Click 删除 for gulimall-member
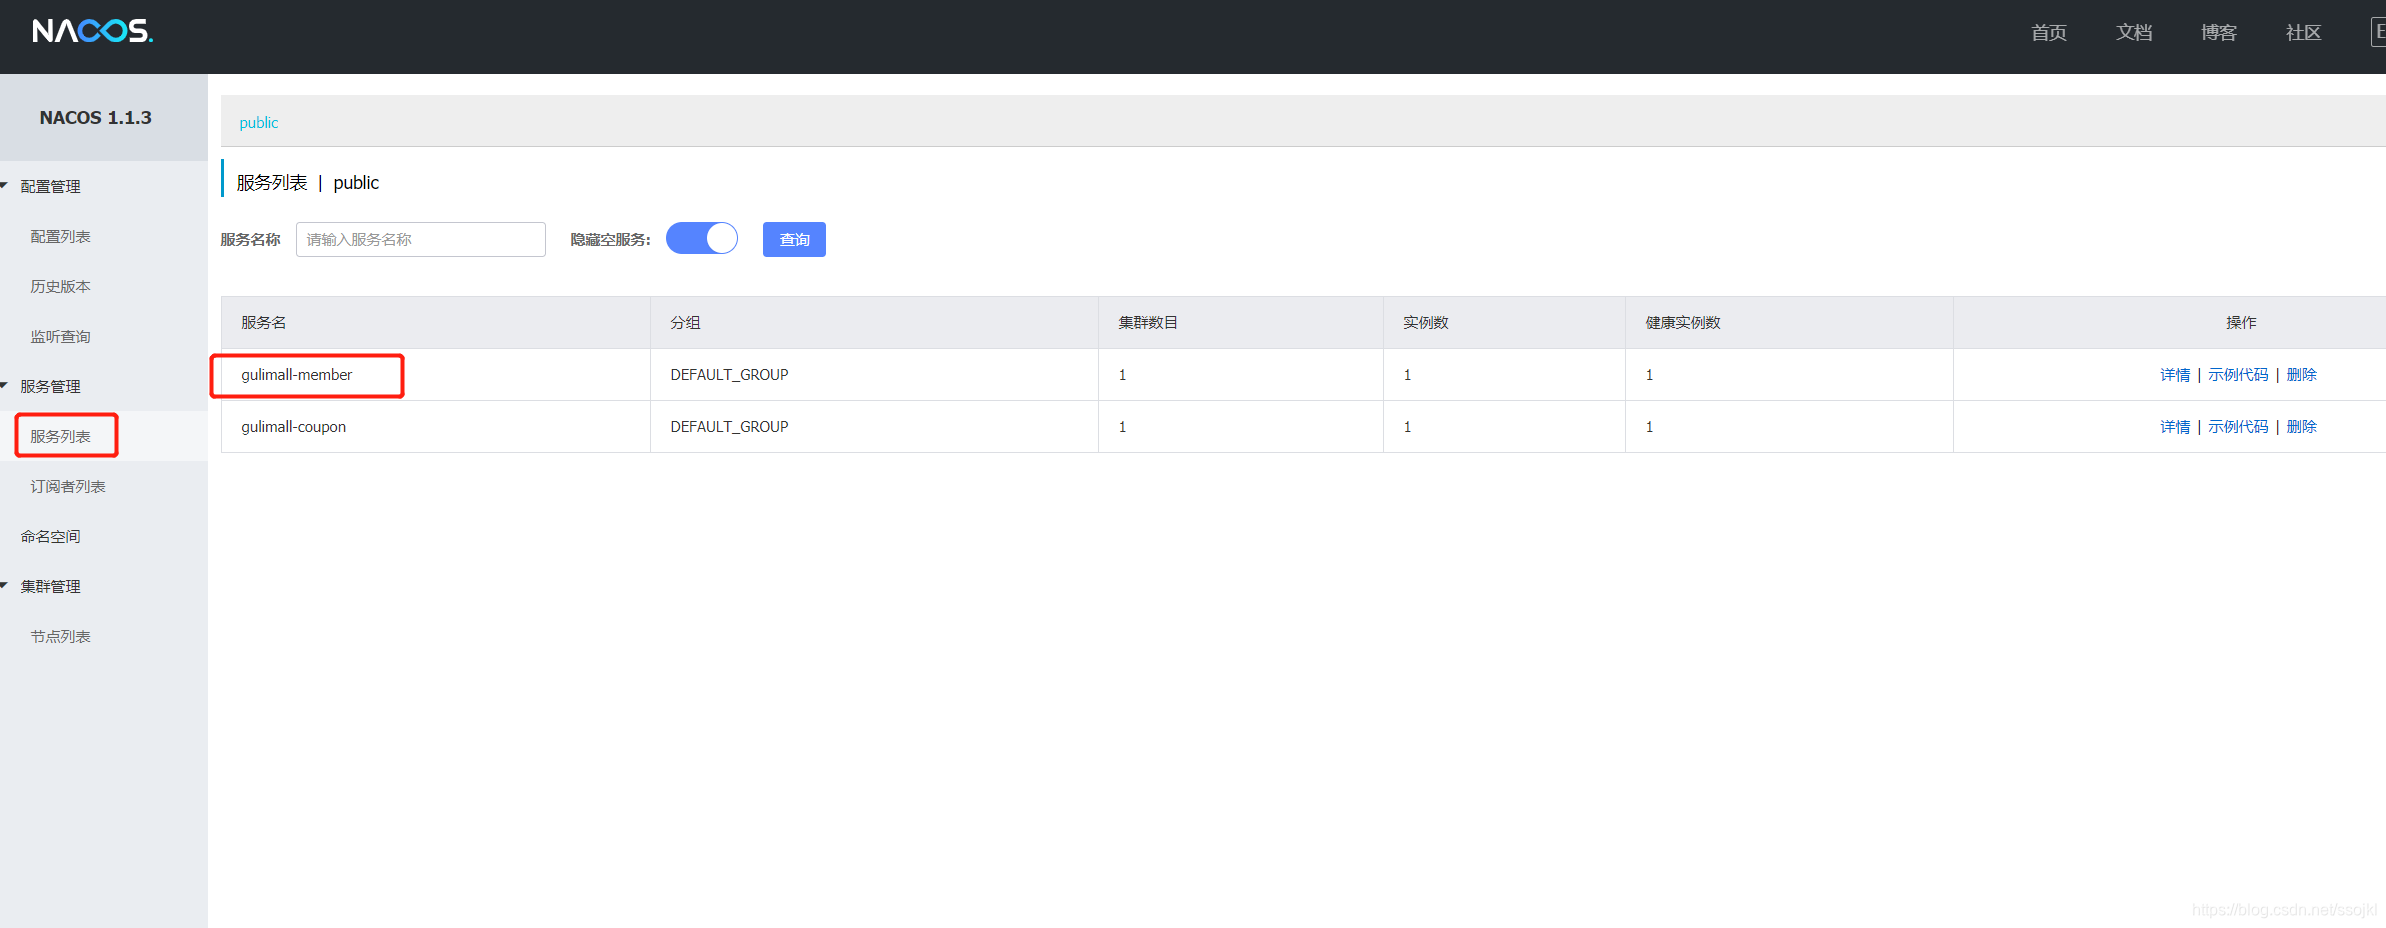2386x928 pixels. [x=2301, y=374]
